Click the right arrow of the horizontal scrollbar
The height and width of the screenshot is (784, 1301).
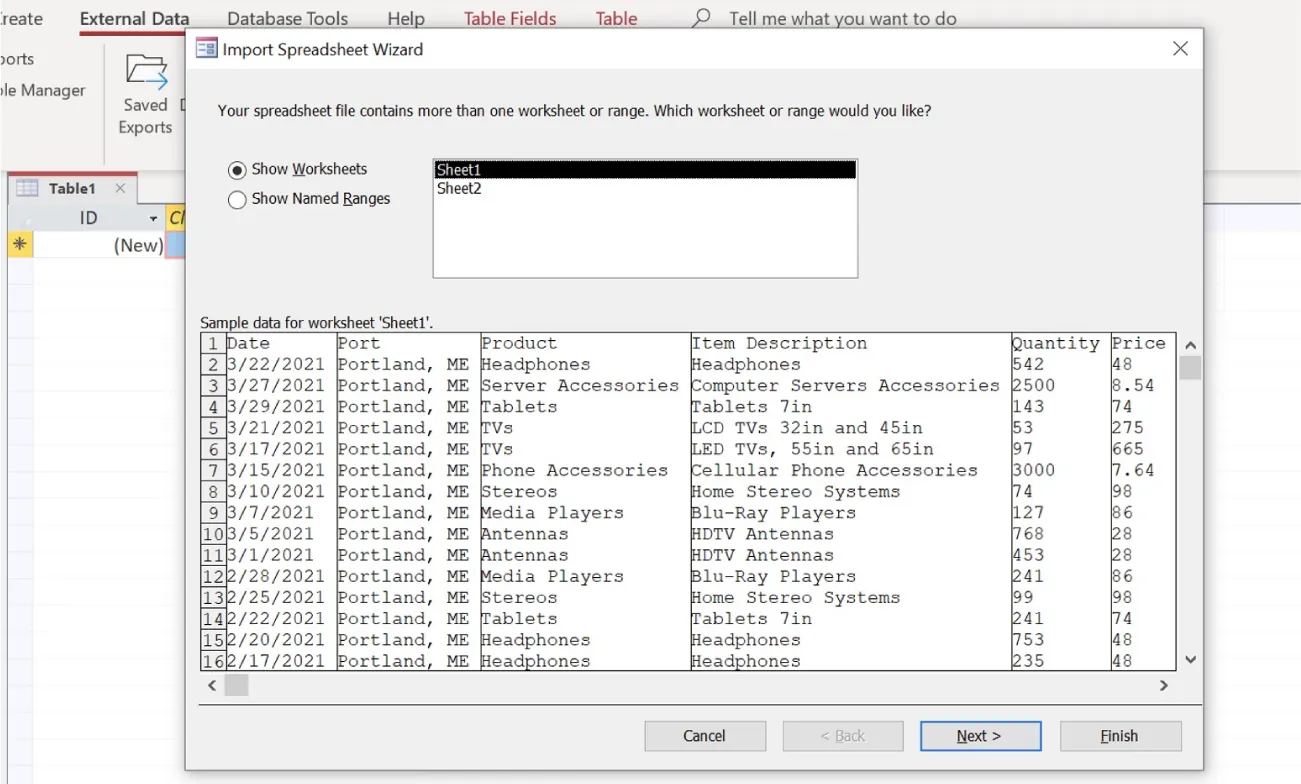[x=1163, y=686]
